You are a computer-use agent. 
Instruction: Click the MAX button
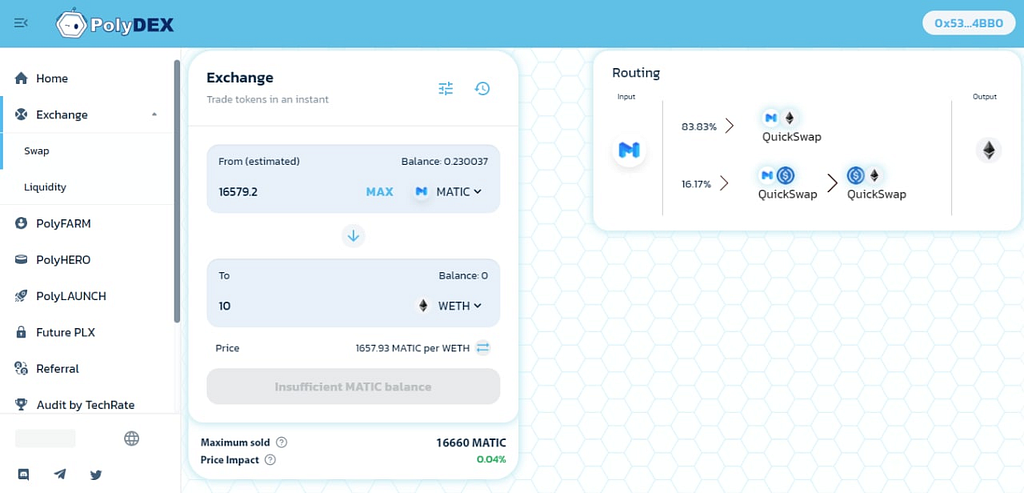click(x=379, y=192)
